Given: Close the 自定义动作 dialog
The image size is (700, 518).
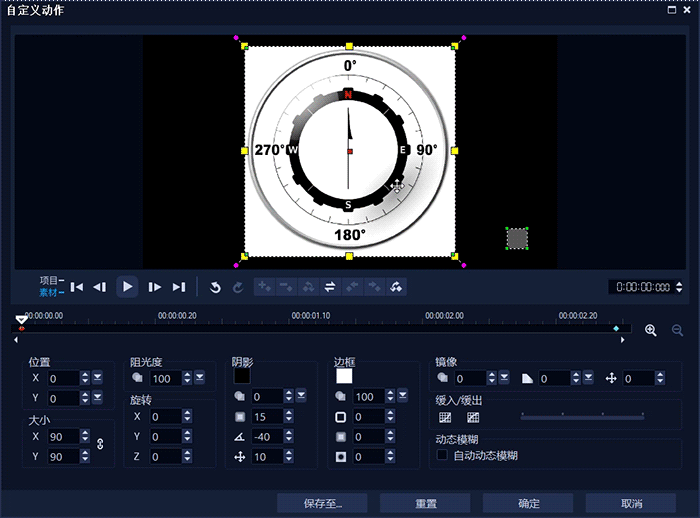Looking at the screenshot, I should point(687,10).
